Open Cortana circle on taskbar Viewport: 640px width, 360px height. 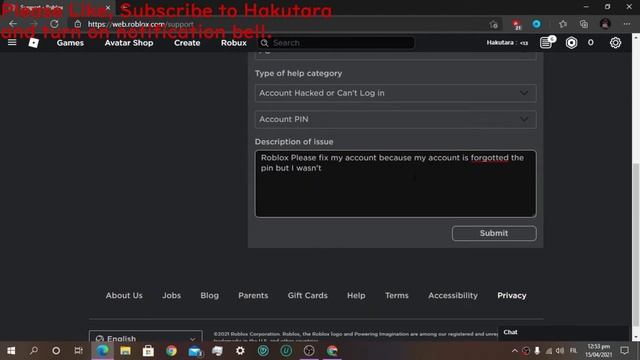(x=56, y=351)
